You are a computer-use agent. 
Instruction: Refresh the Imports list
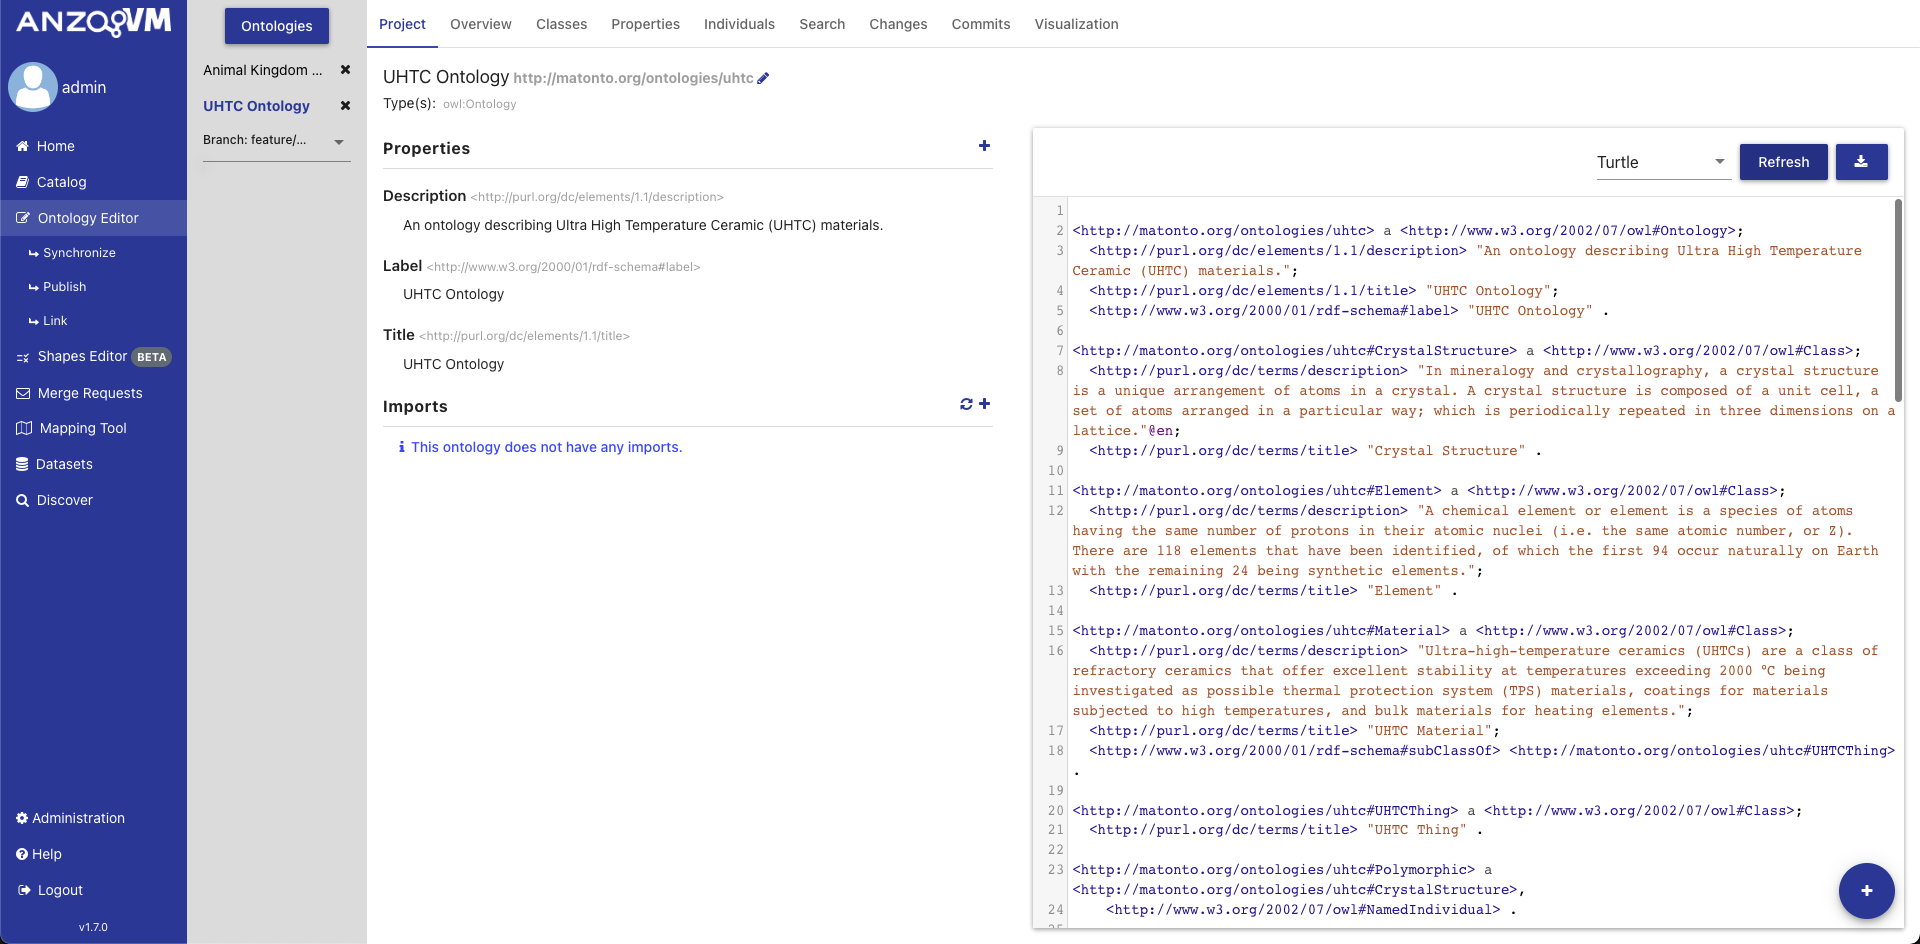point(965,404)
